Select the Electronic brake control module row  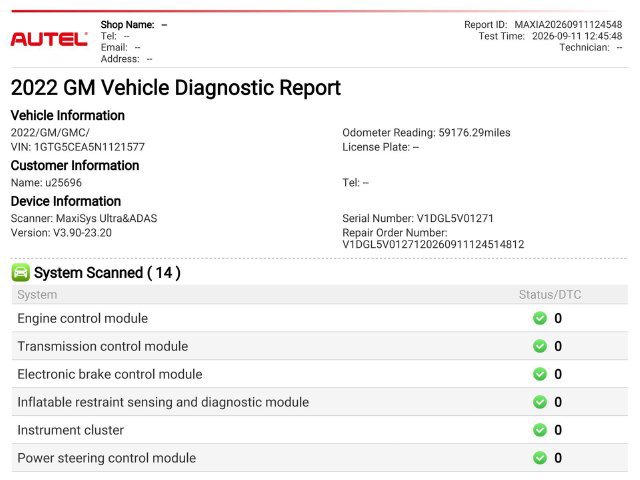pyautogui.click(x=320, y=374)
